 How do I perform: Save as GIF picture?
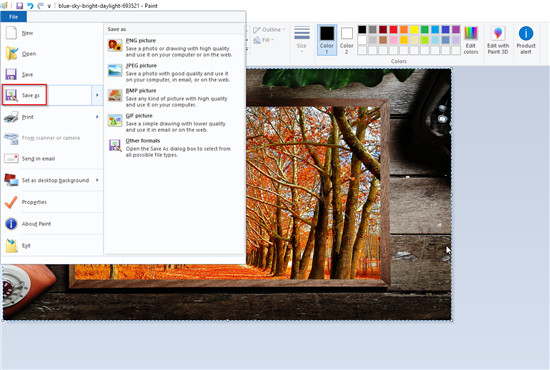[174, 123]
